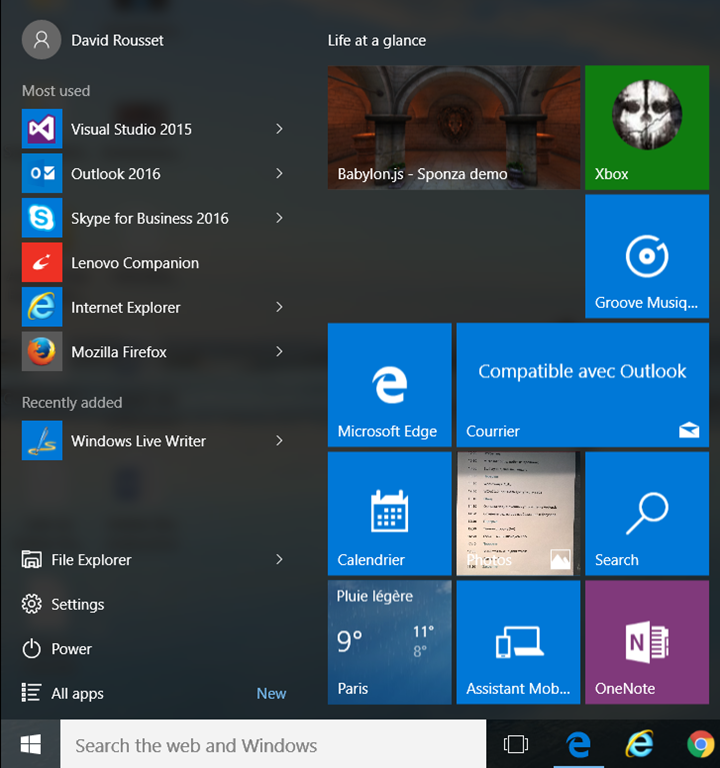The height and width of the screenshot is (768, 720).
Task: Click the Settings label
Action: (x=78, y=604)
